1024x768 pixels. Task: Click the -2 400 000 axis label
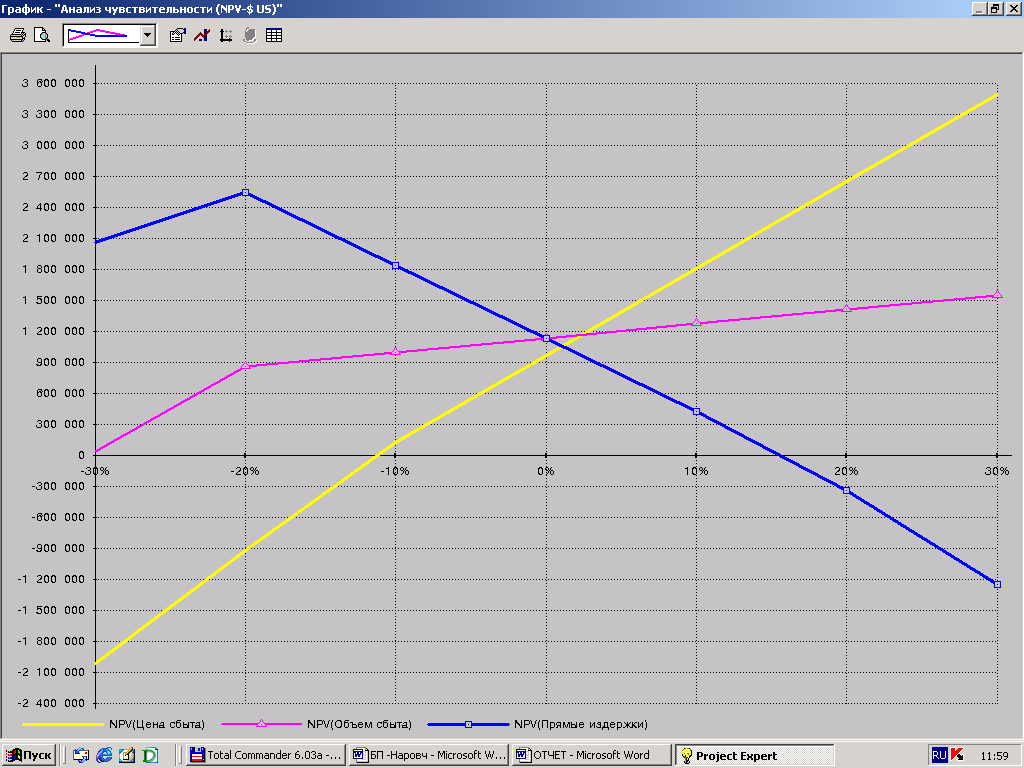coord(51,703)
